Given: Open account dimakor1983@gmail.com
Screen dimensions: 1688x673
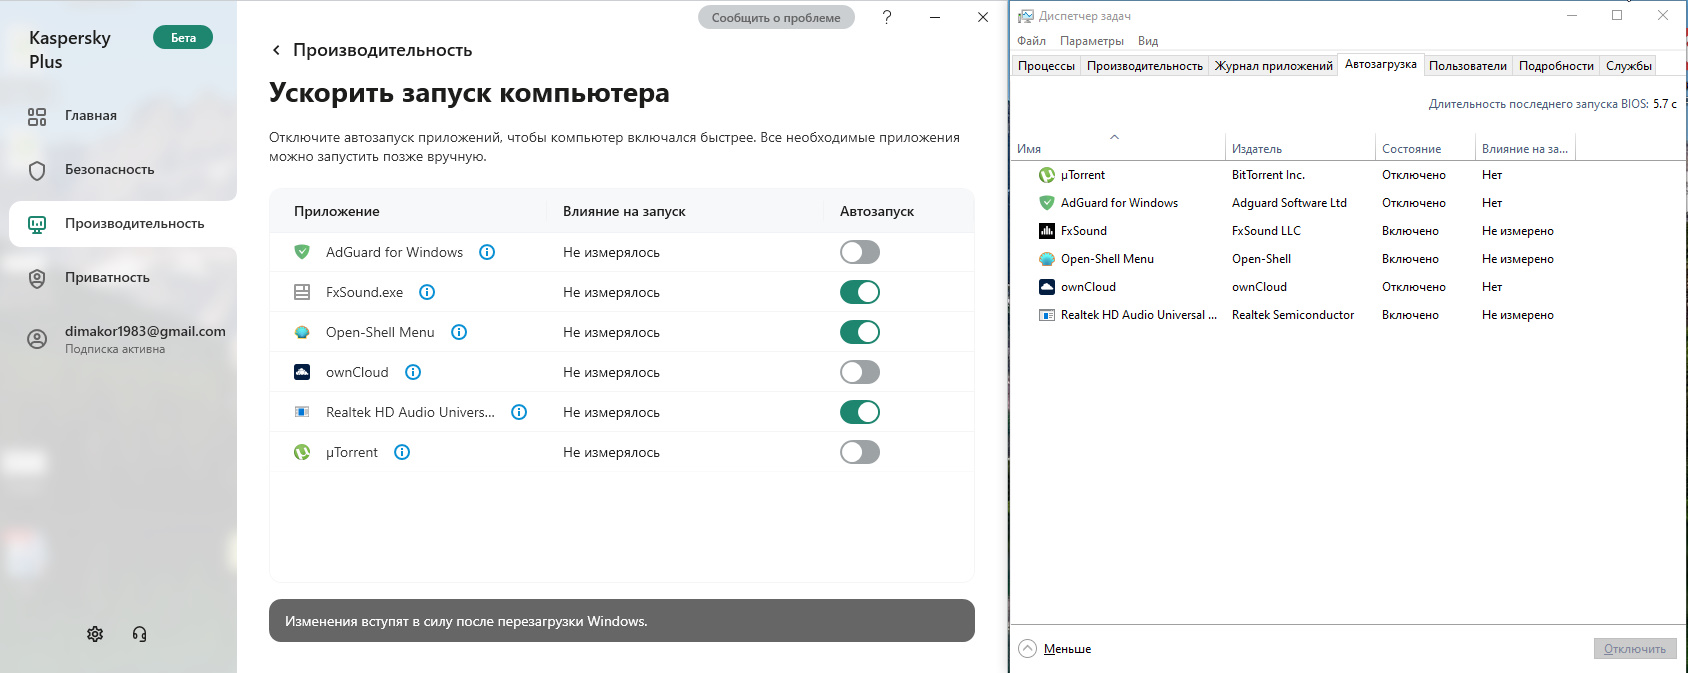Looking at the screenshot, I should [x=145, y=331].
